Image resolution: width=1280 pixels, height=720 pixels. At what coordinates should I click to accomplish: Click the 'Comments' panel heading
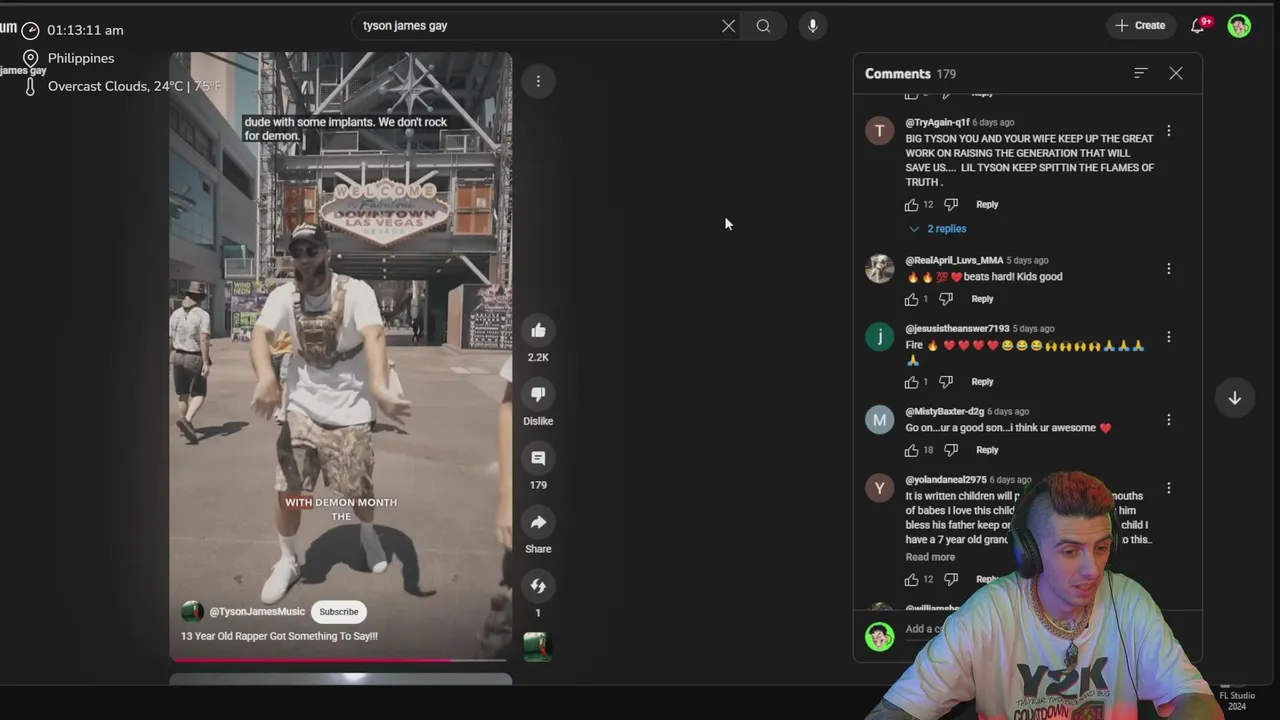(897, 74)
